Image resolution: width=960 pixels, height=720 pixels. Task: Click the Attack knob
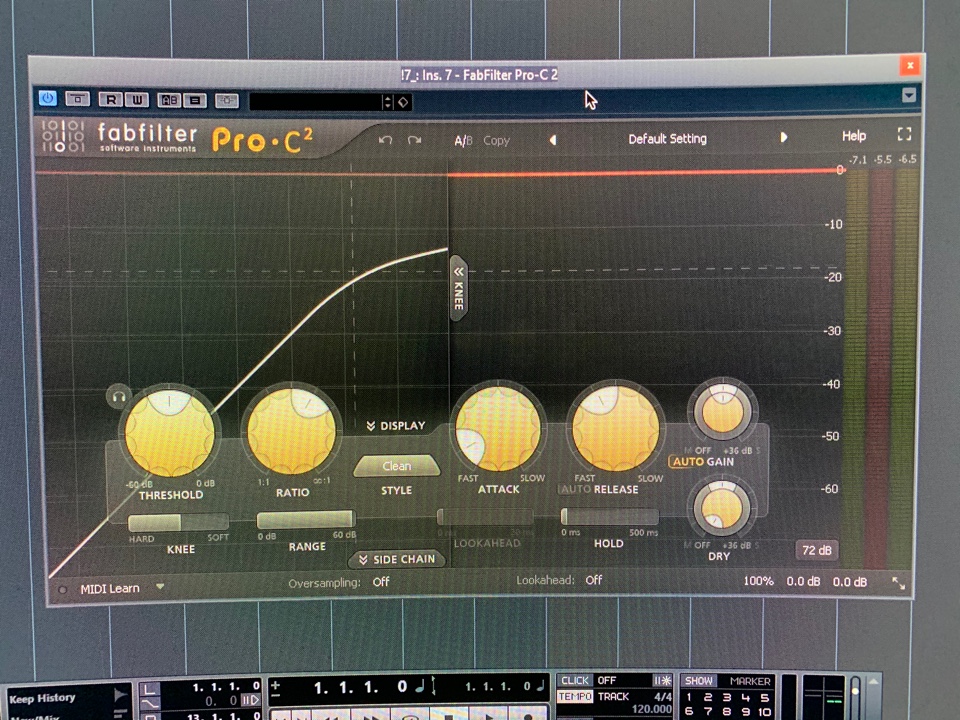498,427
